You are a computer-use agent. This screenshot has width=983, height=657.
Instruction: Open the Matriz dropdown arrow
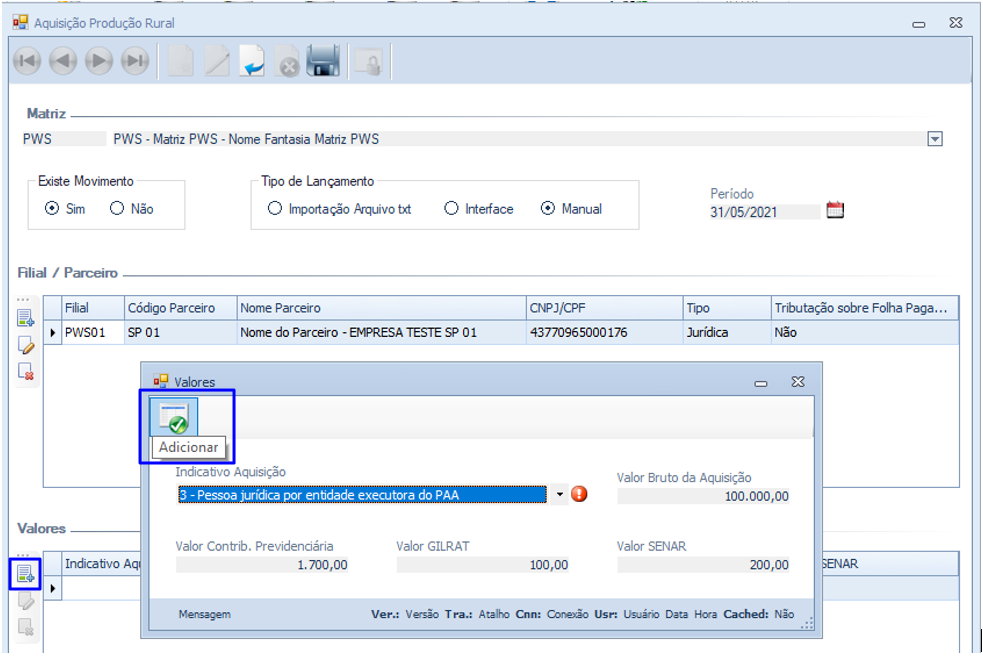click(x=935, y=139)
